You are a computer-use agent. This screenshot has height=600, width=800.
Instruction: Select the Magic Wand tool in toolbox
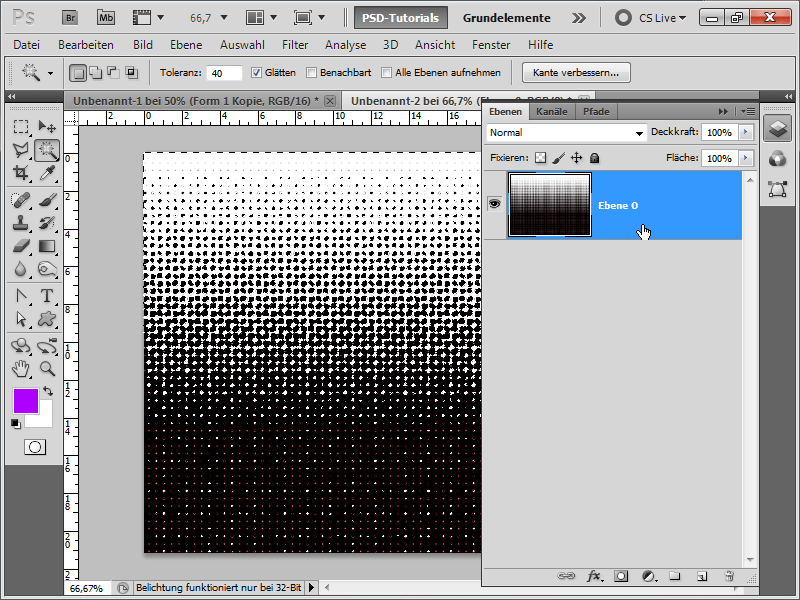pos(47,150)
